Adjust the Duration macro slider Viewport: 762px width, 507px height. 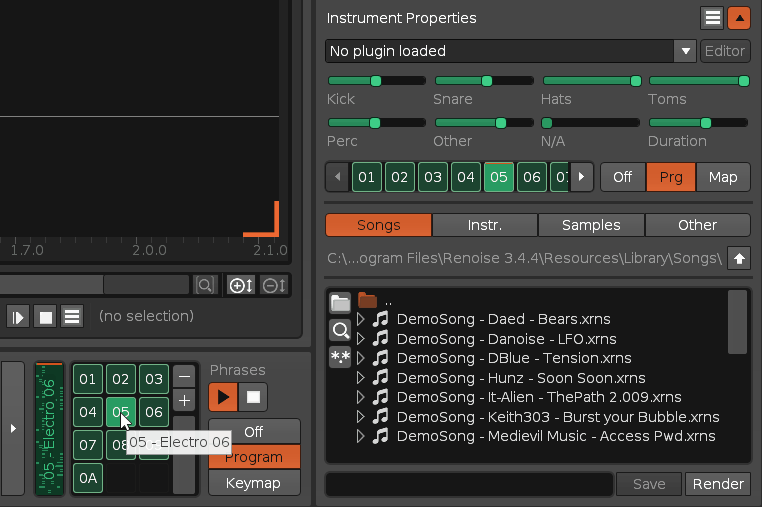click(x=699, y=122)
